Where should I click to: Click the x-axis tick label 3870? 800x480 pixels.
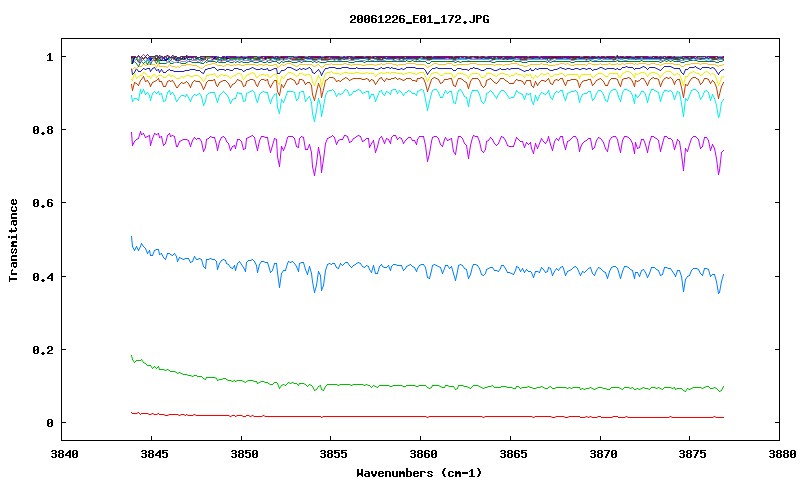601,454
